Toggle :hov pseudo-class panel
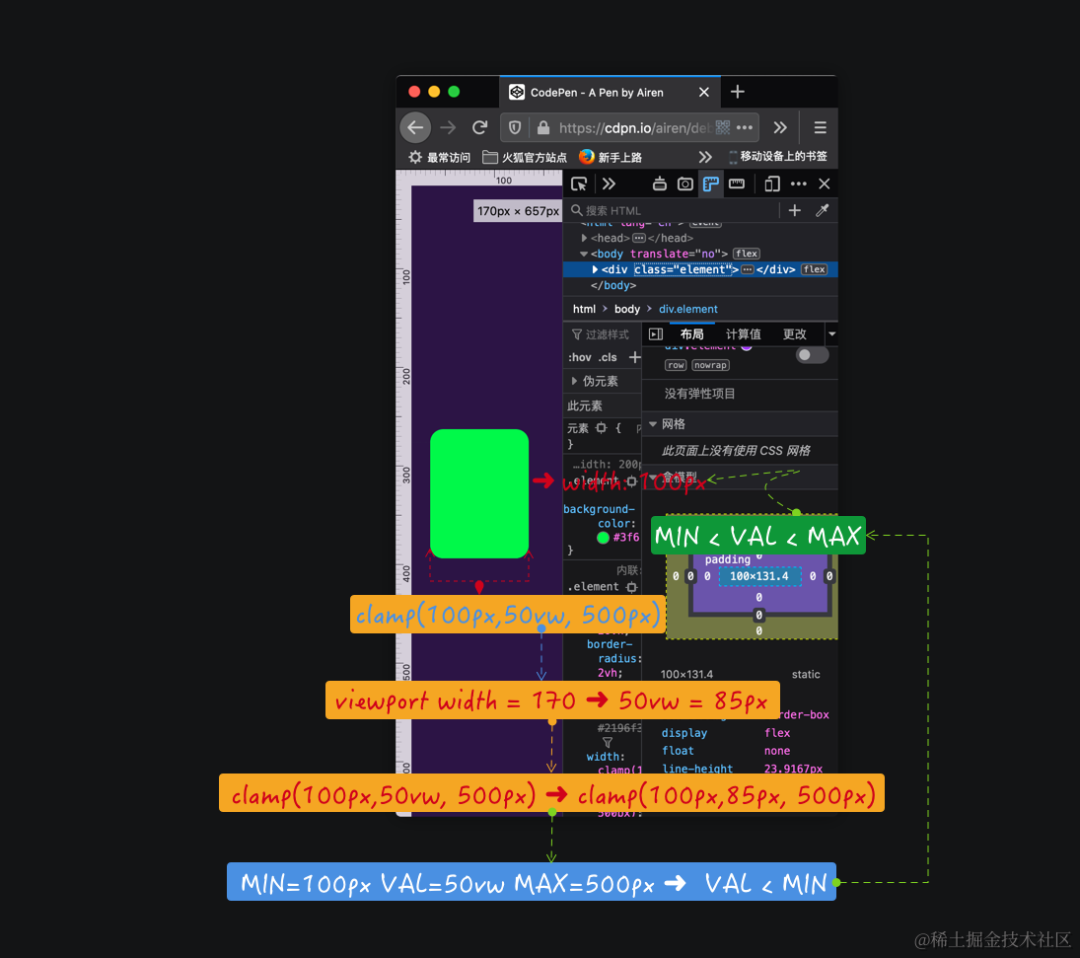 (579, 357)
